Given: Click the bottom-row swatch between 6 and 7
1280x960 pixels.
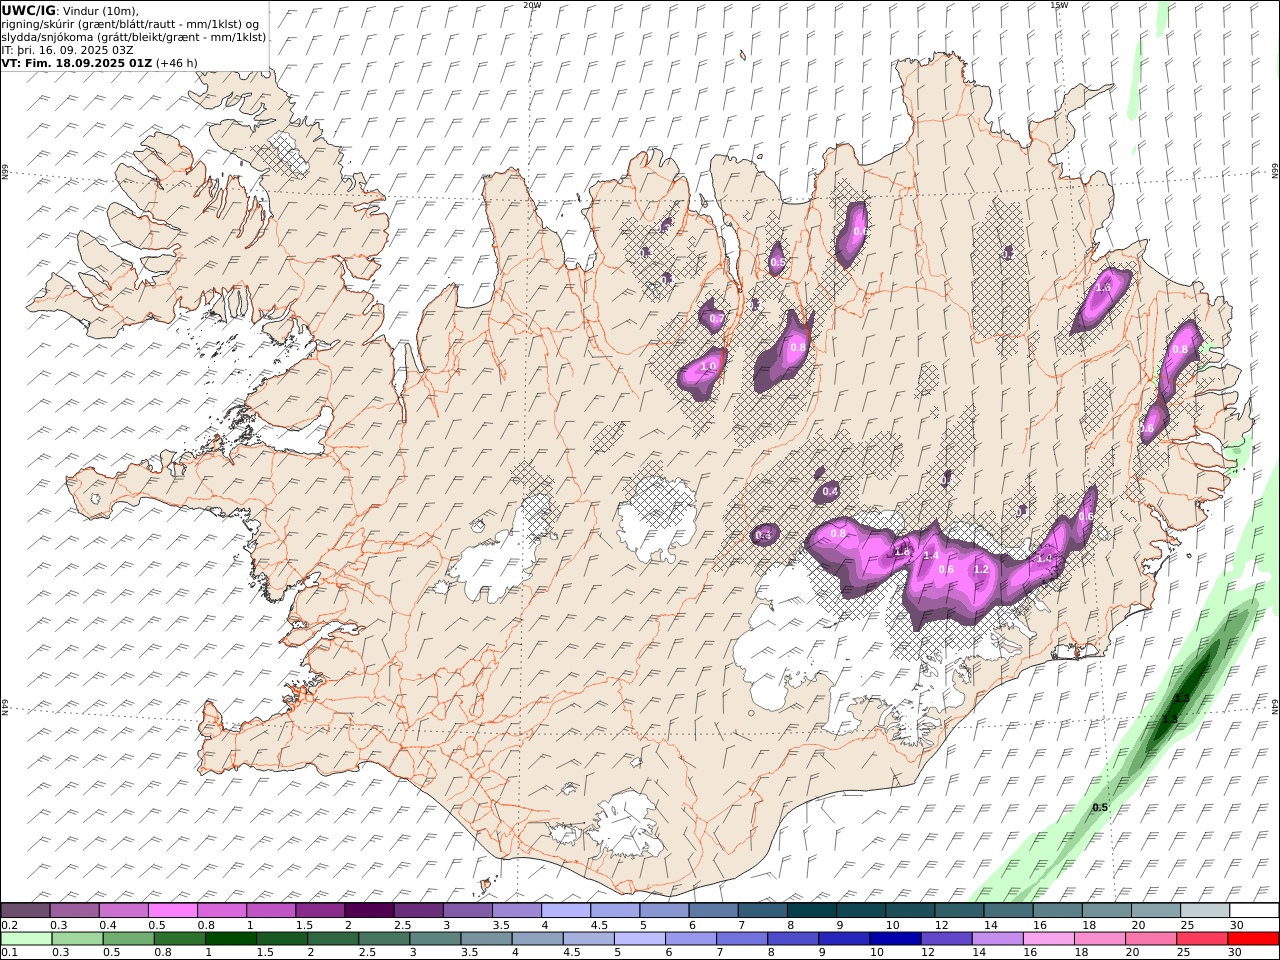Looking at the screenshot, I should coord(691,938).
